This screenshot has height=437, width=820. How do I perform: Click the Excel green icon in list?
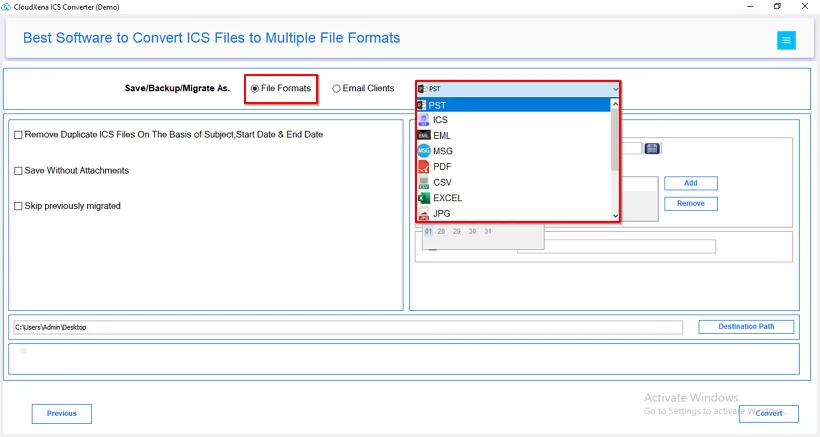(x=424, y=198)
